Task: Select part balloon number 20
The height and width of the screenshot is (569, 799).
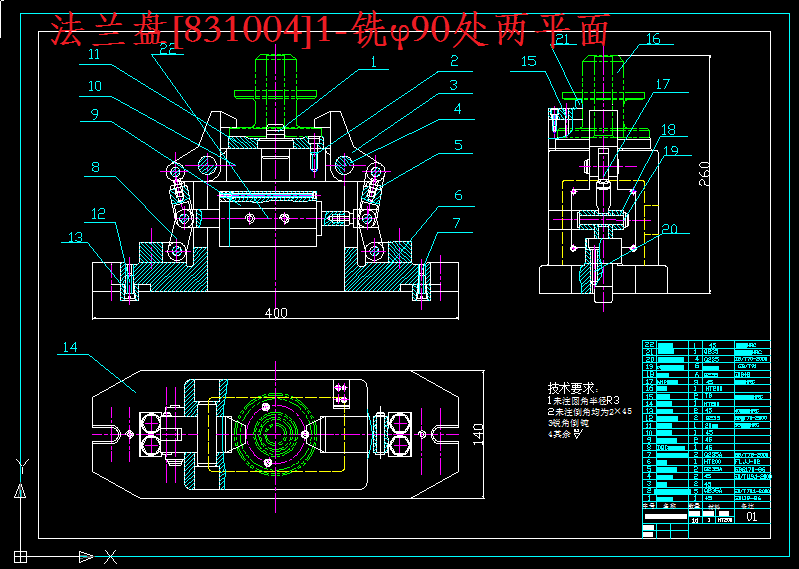Action: coord(670,229)
